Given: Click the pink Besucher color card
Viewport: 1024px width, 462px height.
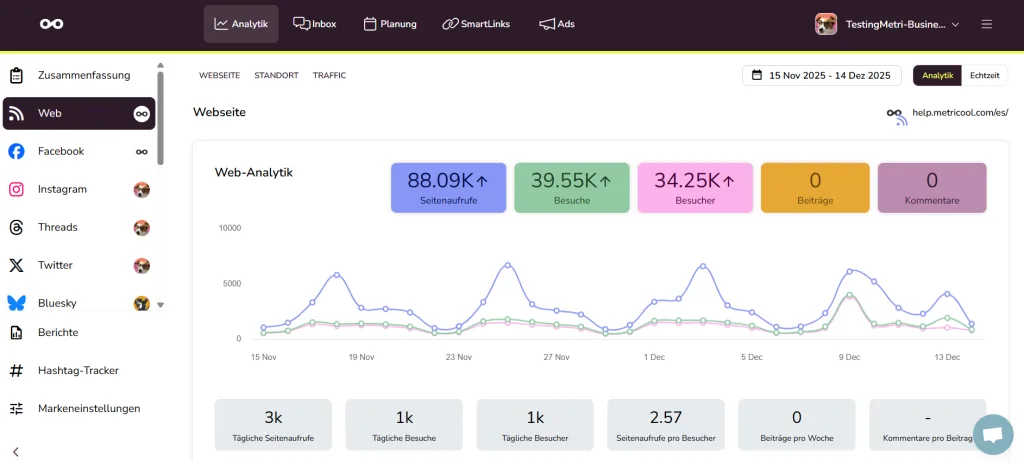Looking at the screenshot, I should [x=694, y=188].
